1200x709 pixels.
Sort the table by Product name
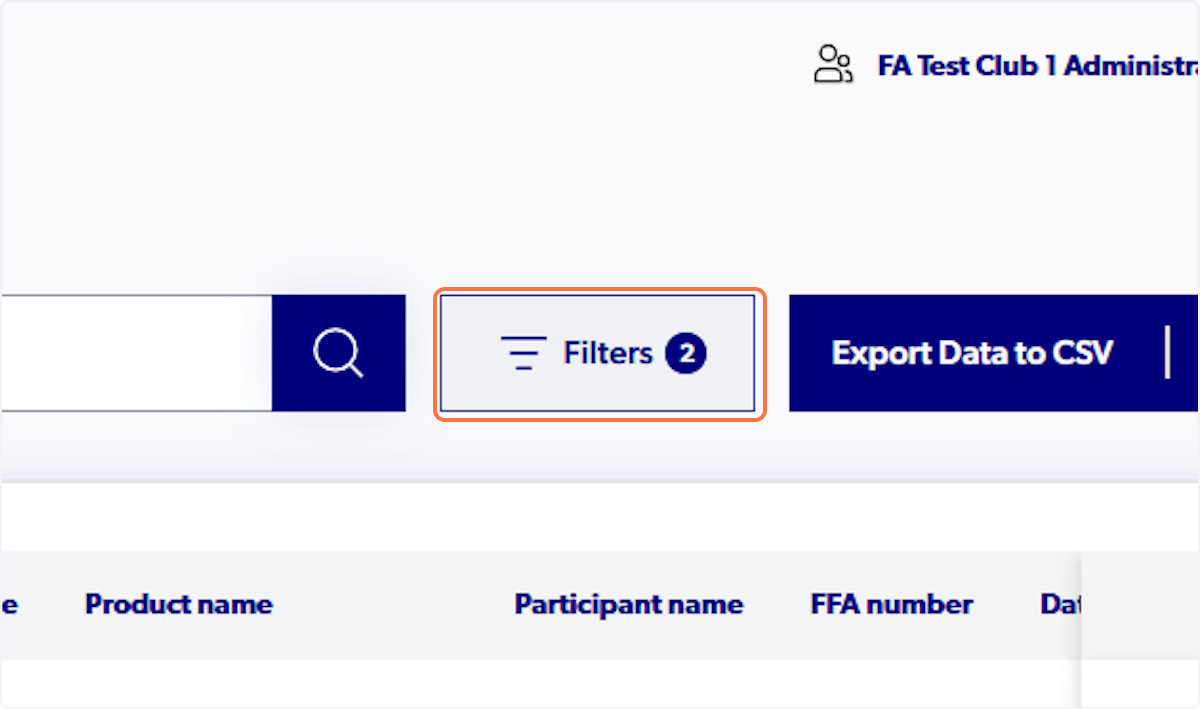point(178,604)
